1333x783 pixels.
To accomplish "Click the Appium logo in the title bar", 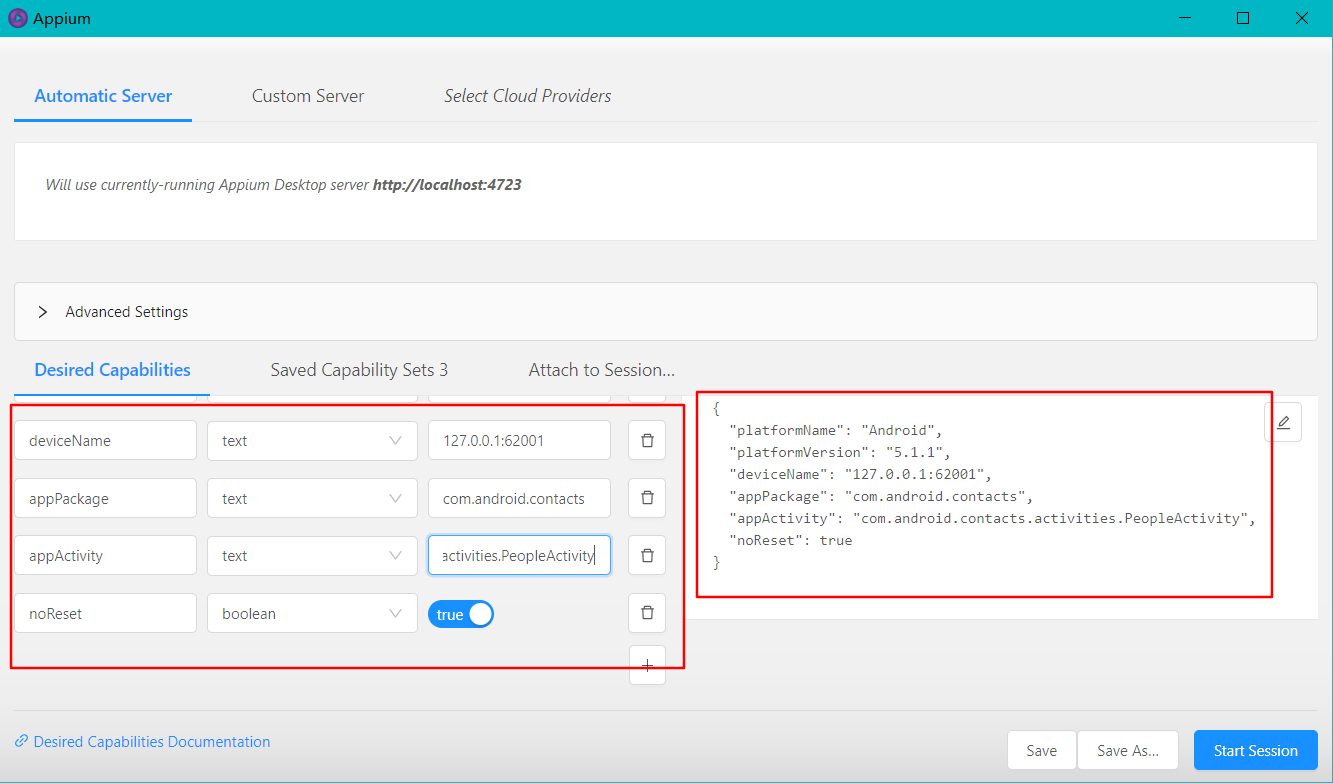I will (17, 17).
